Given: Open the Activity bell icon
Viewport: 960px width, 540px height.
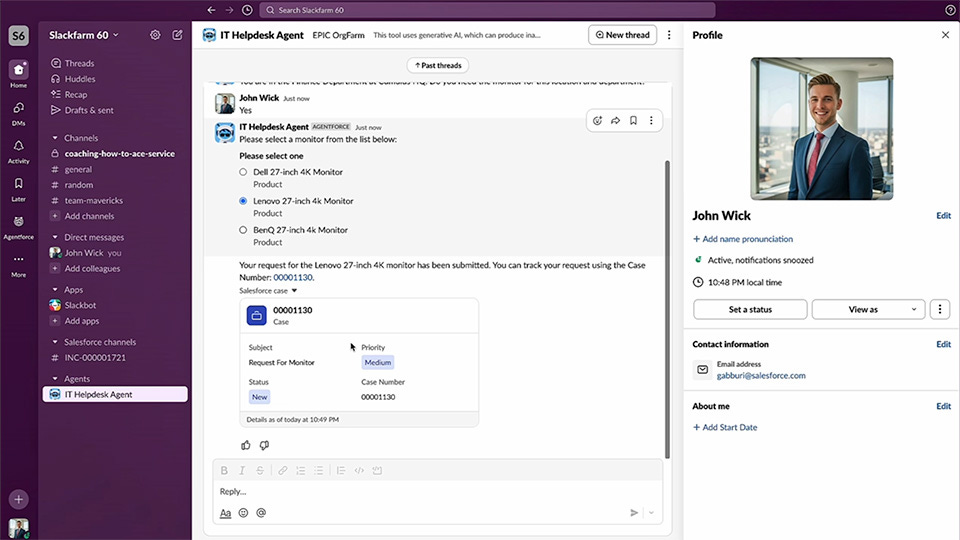Looking at the screenshot, I should coord(18,146).
